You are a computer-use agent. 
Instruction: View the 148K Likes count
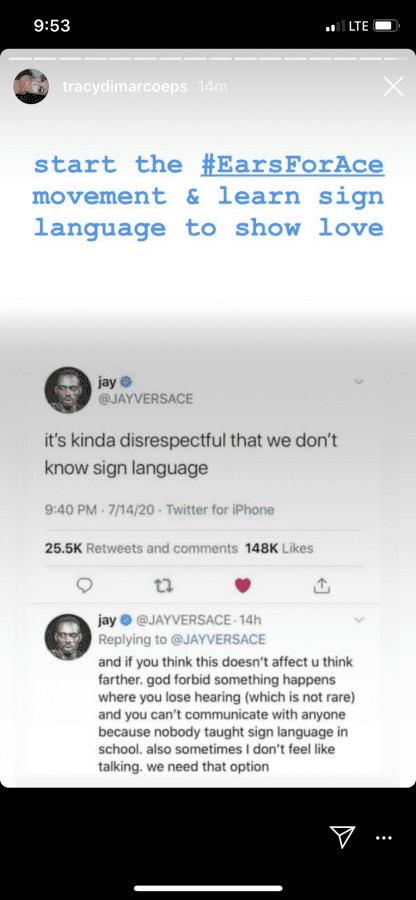click(x=279, y=548)
